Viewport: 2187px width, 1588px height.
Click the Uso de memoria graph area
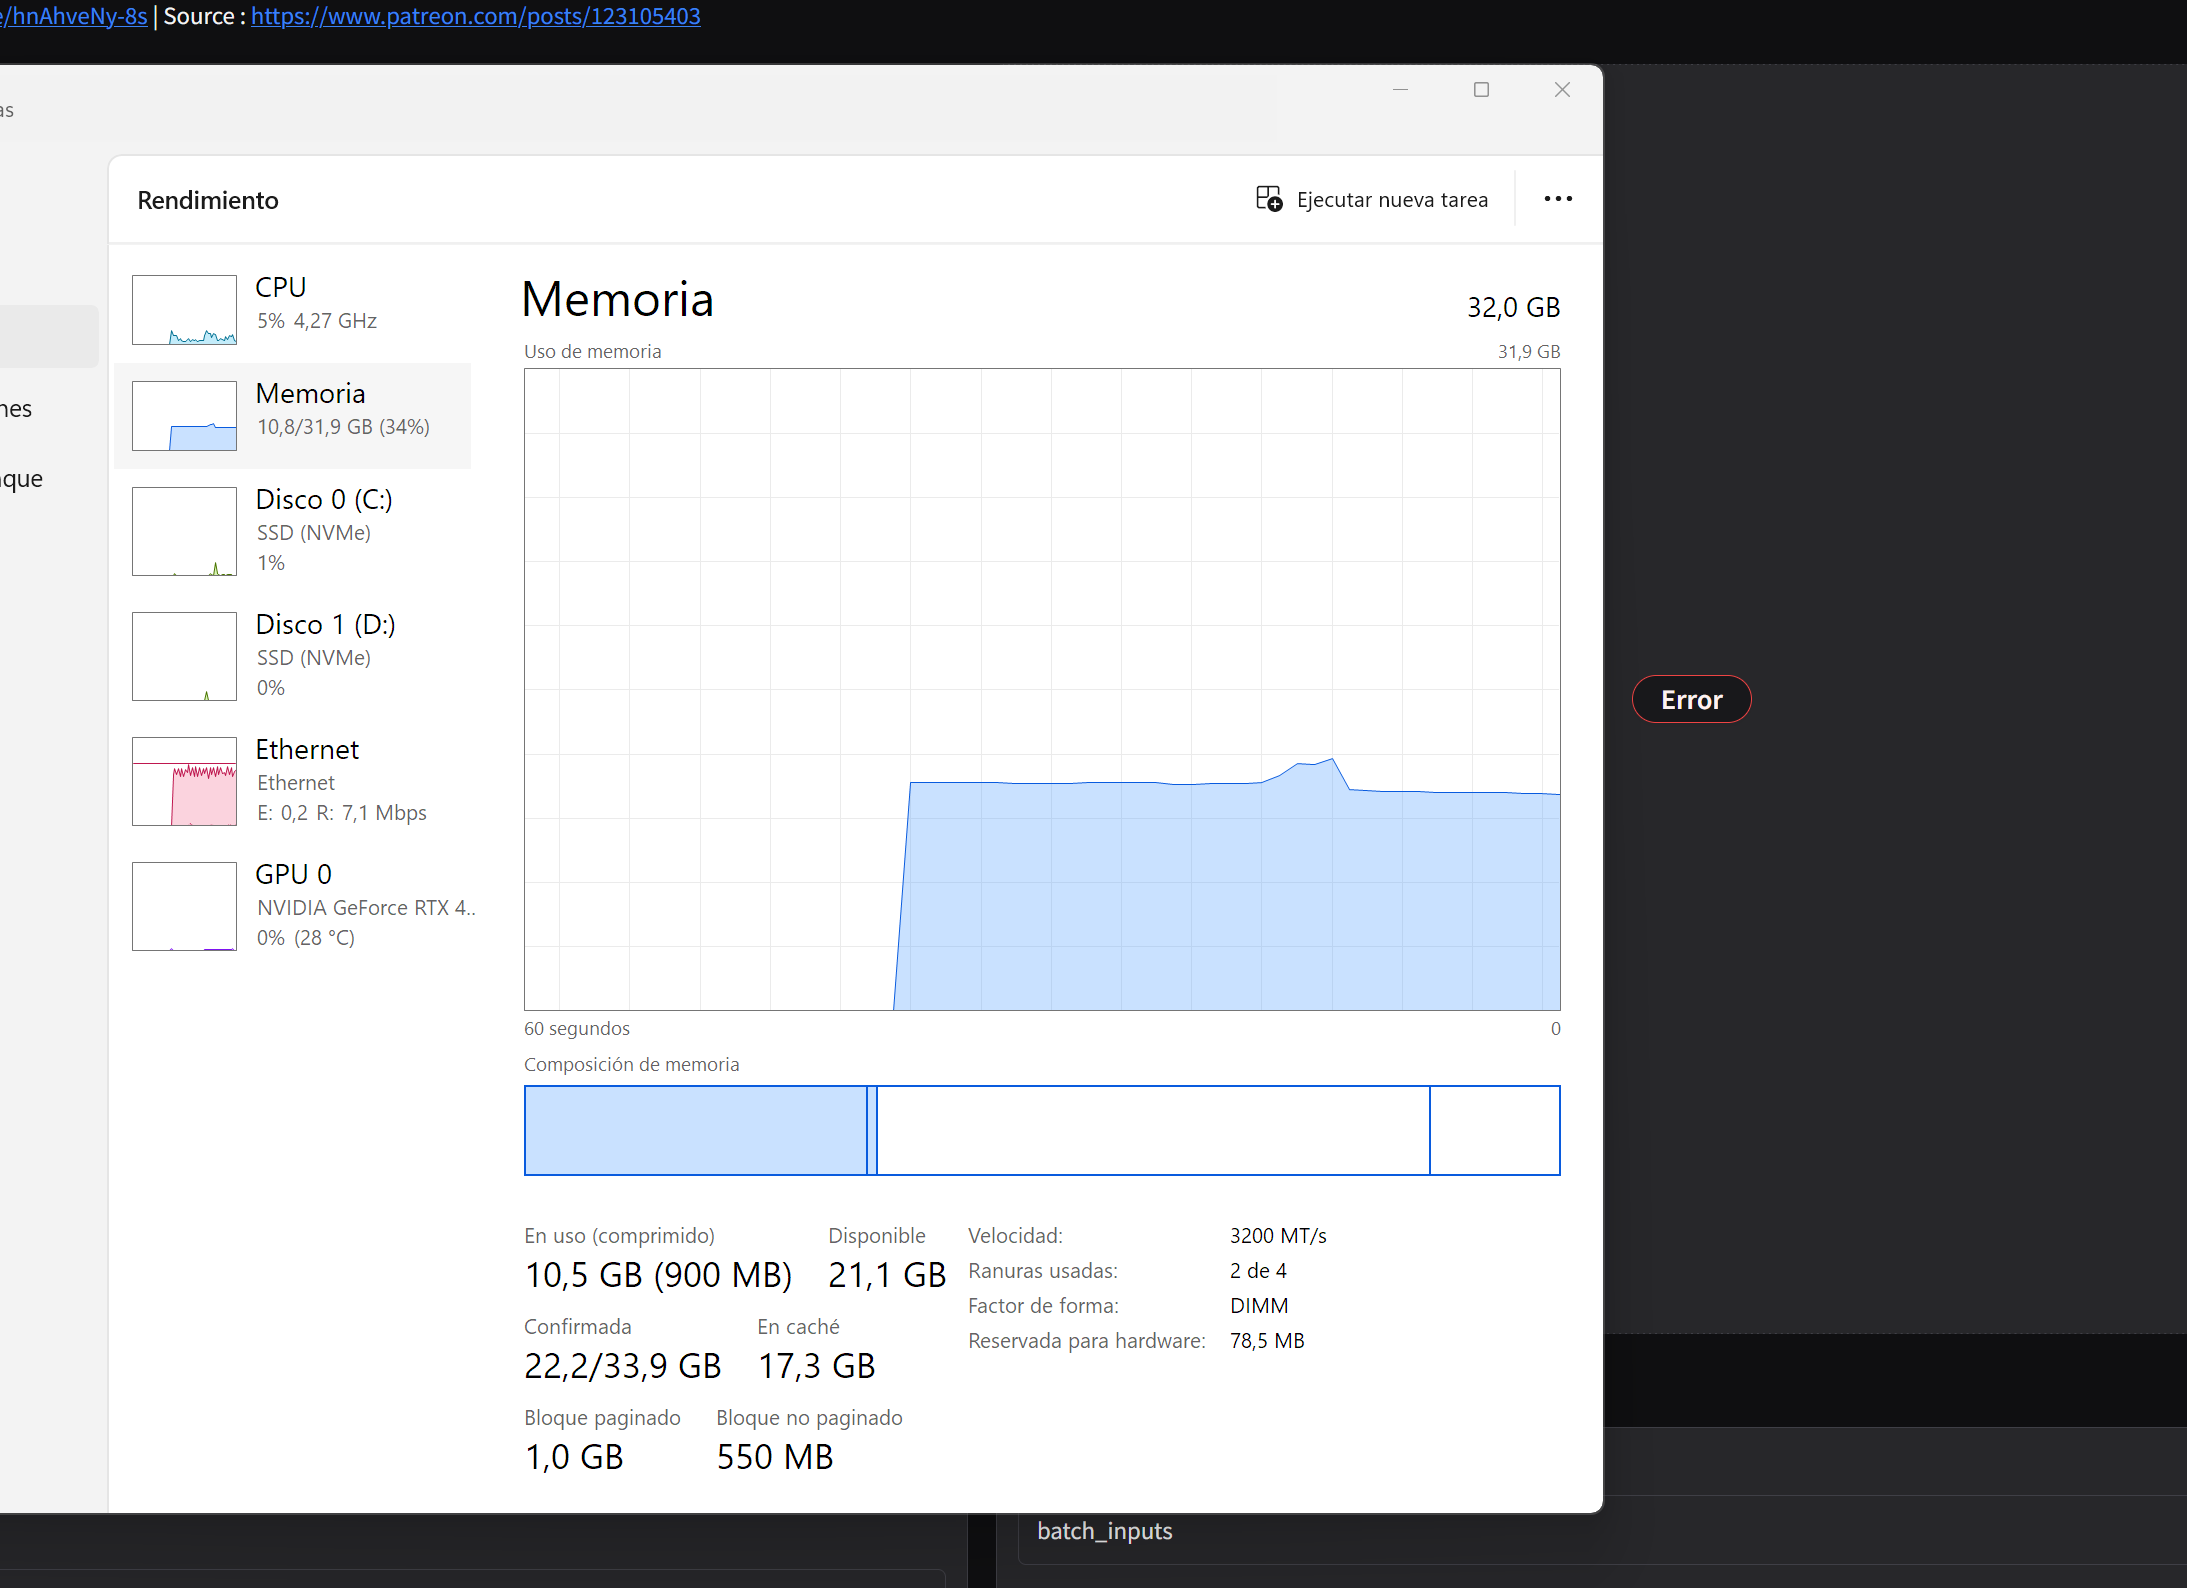[1041, 689]
